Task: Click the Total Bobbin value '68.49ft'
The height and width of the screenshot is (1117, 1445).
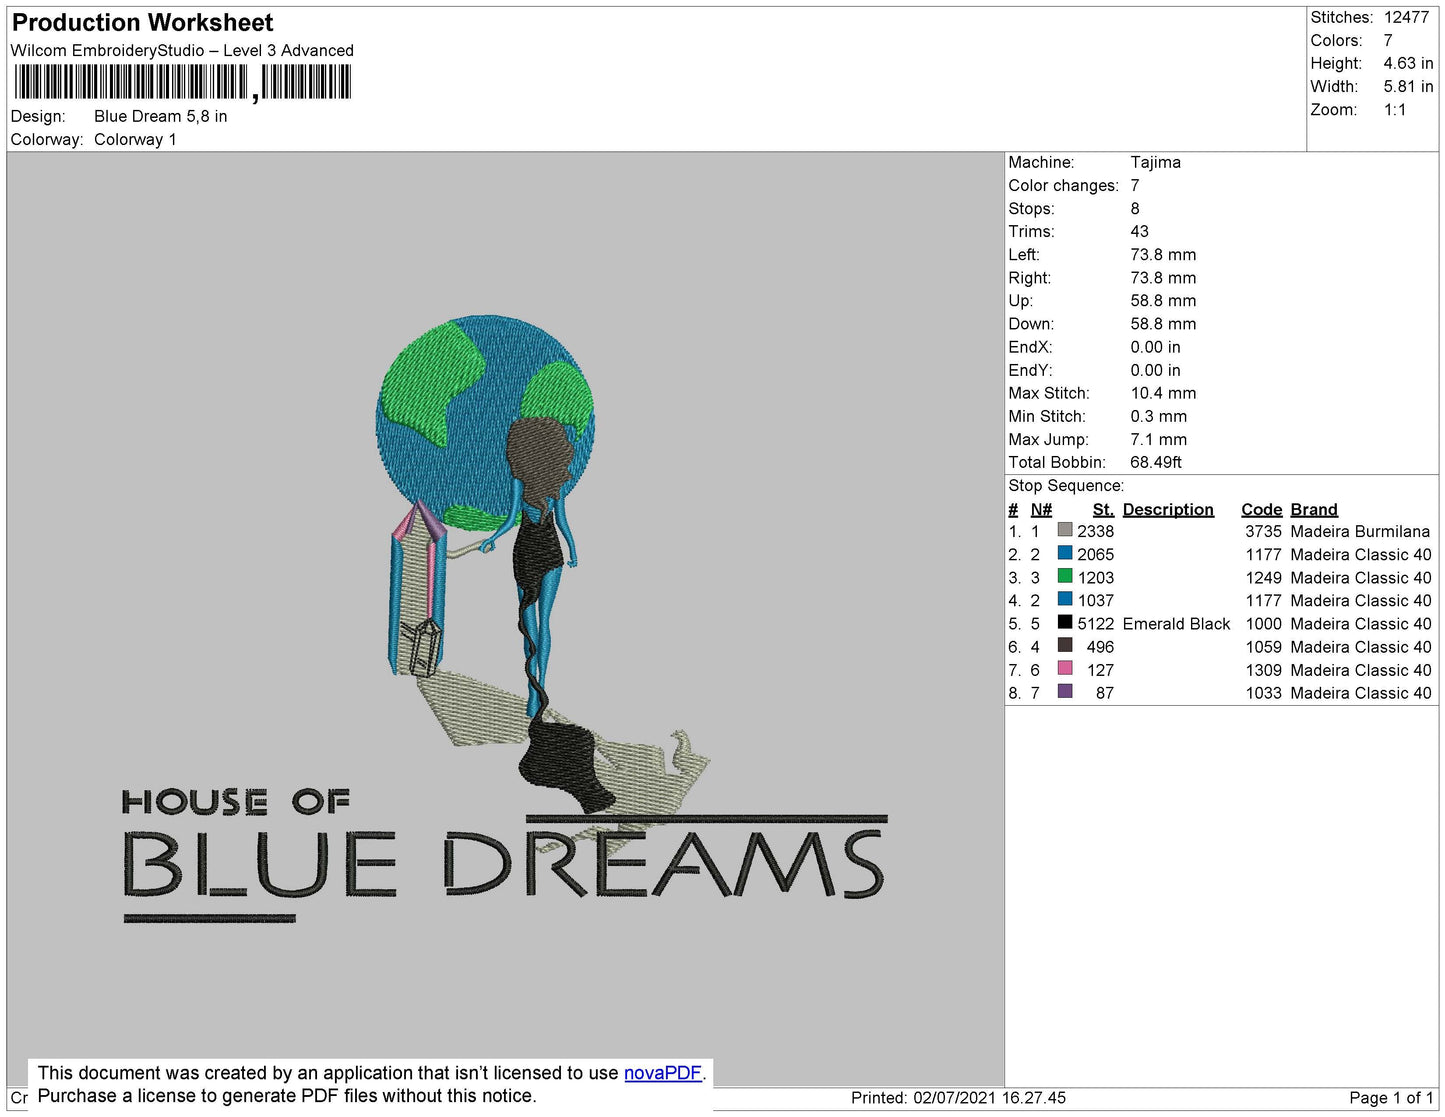Action: [1156, 462]
